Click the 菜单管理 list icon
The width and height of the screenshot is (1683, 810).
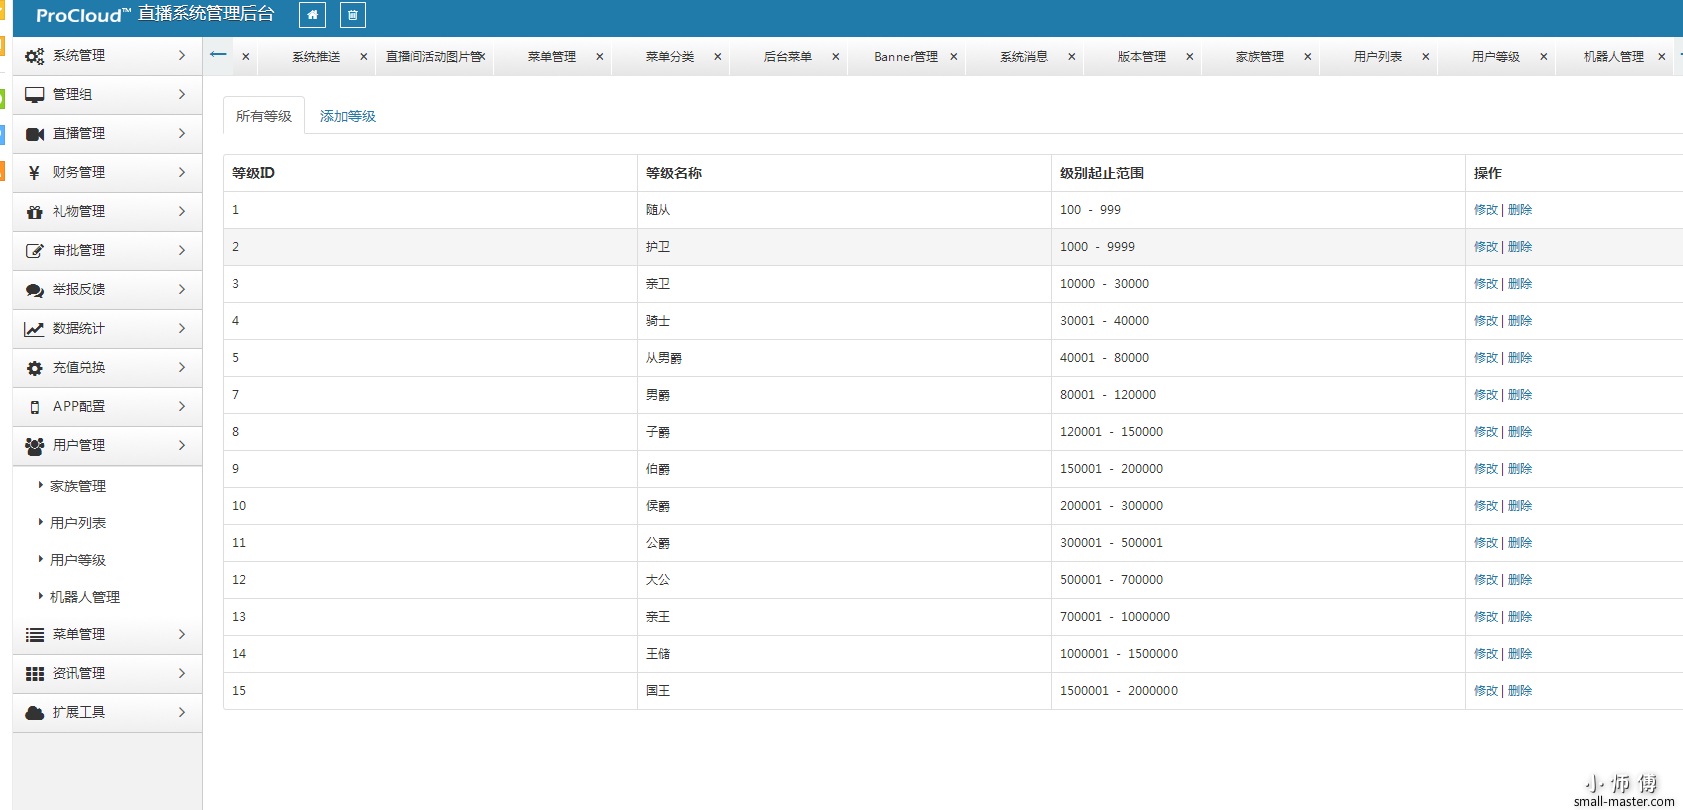pos(34,635)
